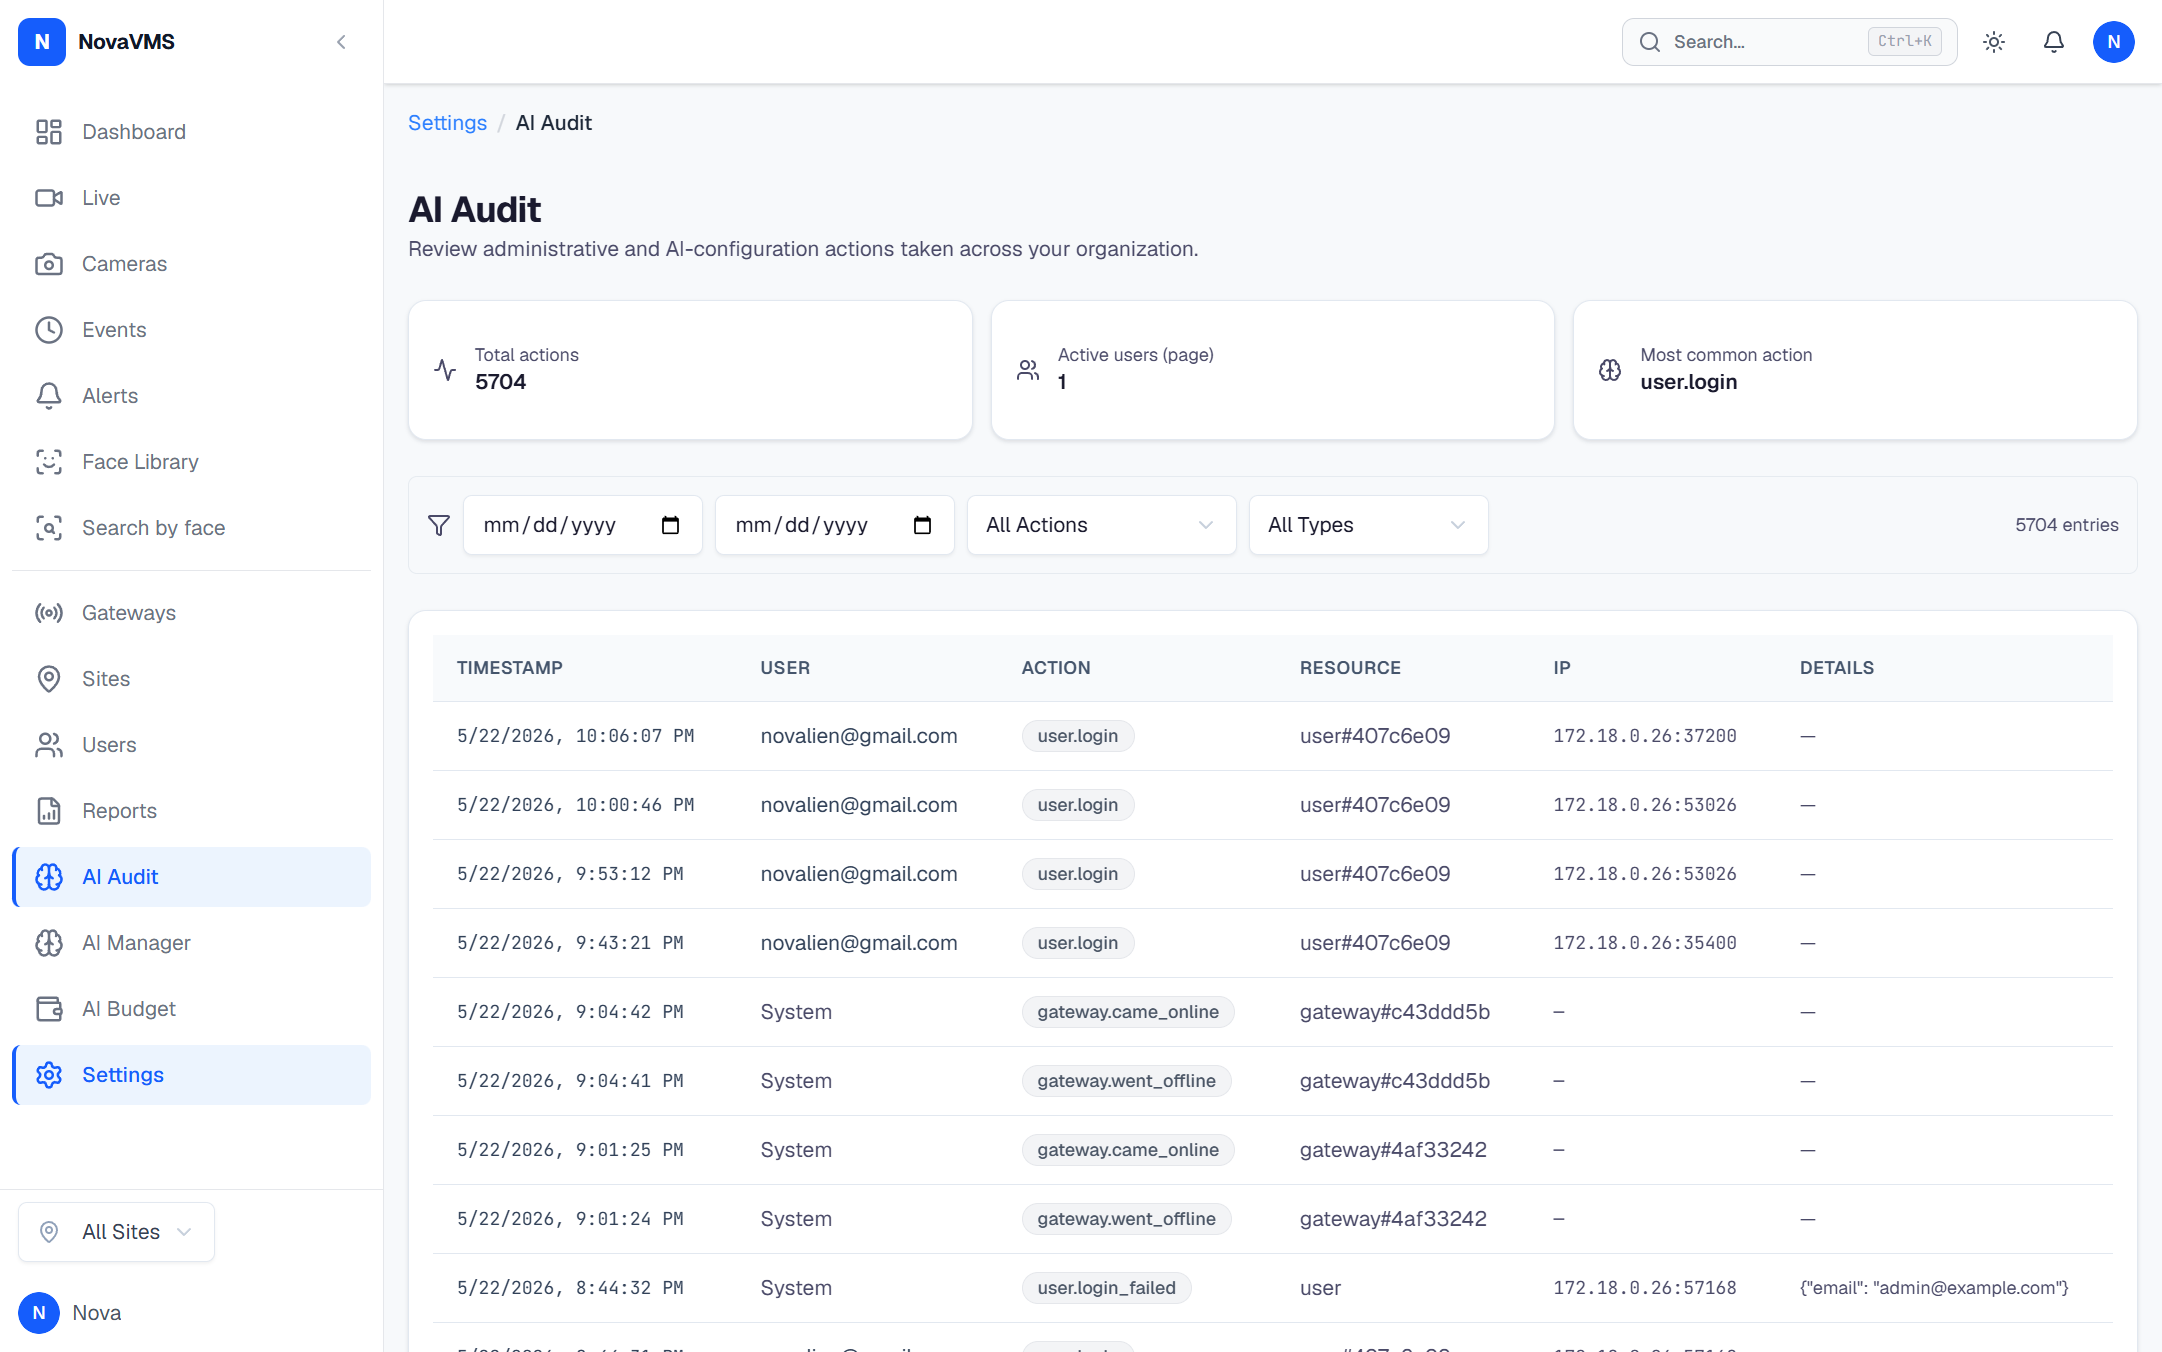The width and height of the screenshot is (2162, 1352).
Task: Click the AI Audit brain icon
Action: click(49, 877)
